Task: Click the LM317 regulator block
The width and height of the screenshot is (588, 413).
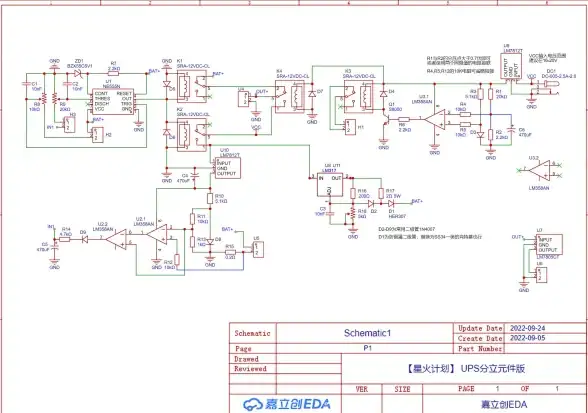Action: coord(330,185)
